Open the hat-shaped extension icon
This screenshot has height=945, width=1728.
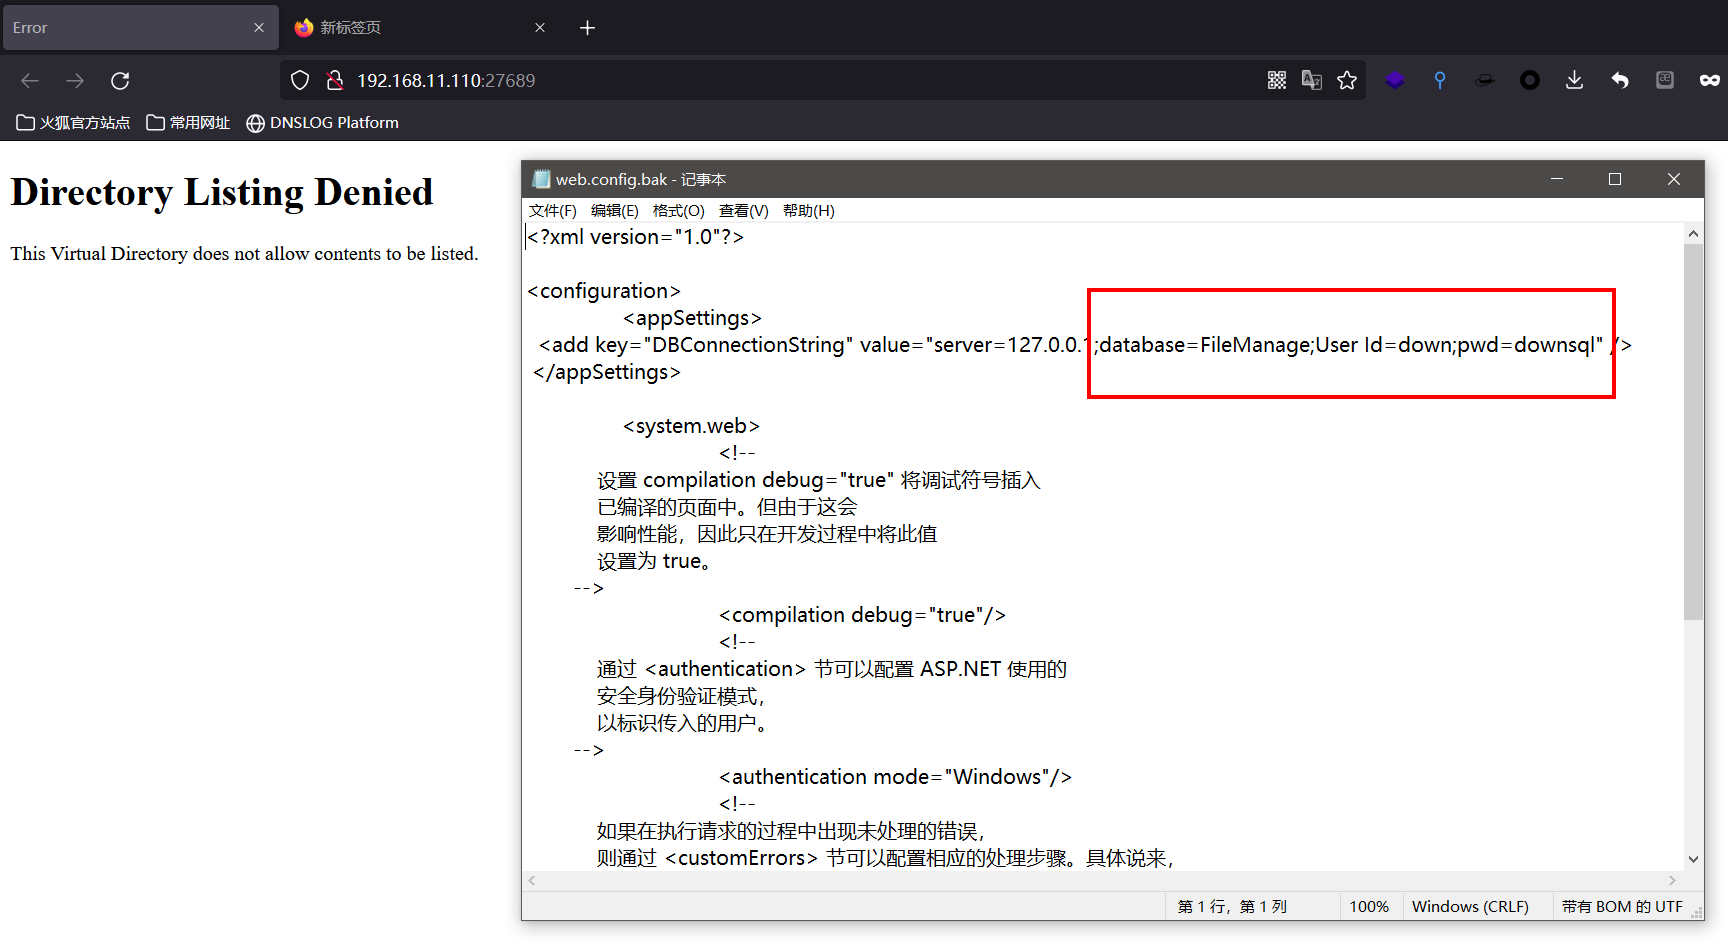[1485, 80]
